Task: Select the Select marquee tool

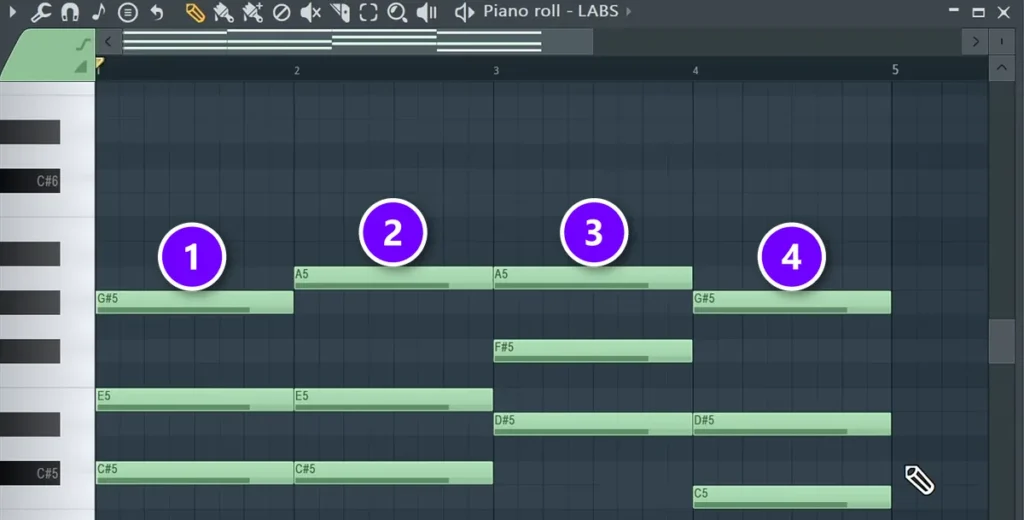Action: click(x=368, y=12)
